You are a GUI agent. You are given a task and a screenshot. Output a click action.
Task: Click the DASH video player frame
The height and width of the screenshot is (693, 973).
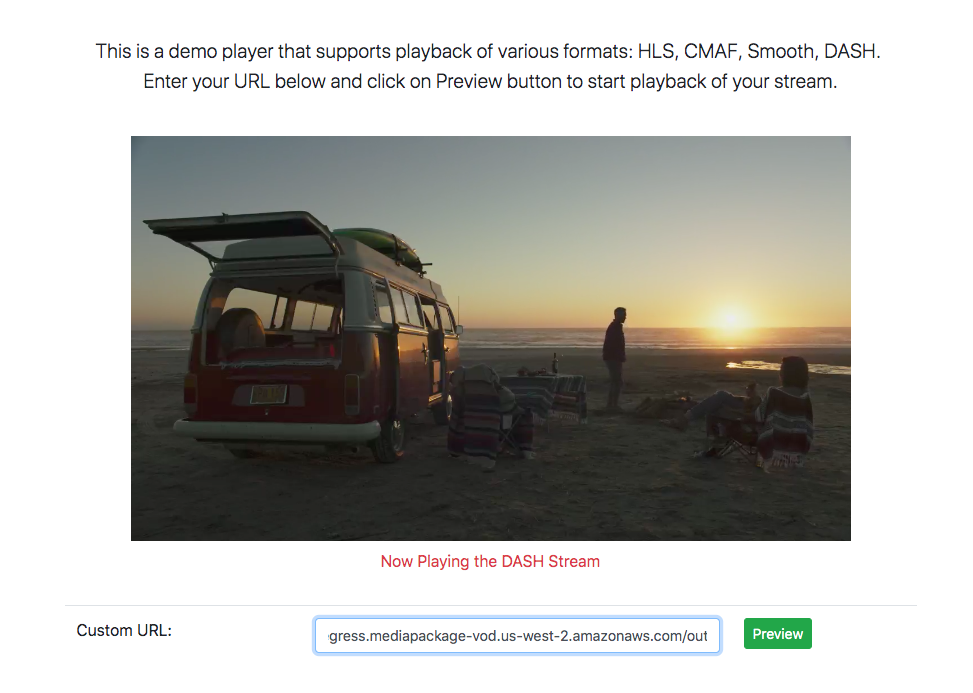point(491,338)
